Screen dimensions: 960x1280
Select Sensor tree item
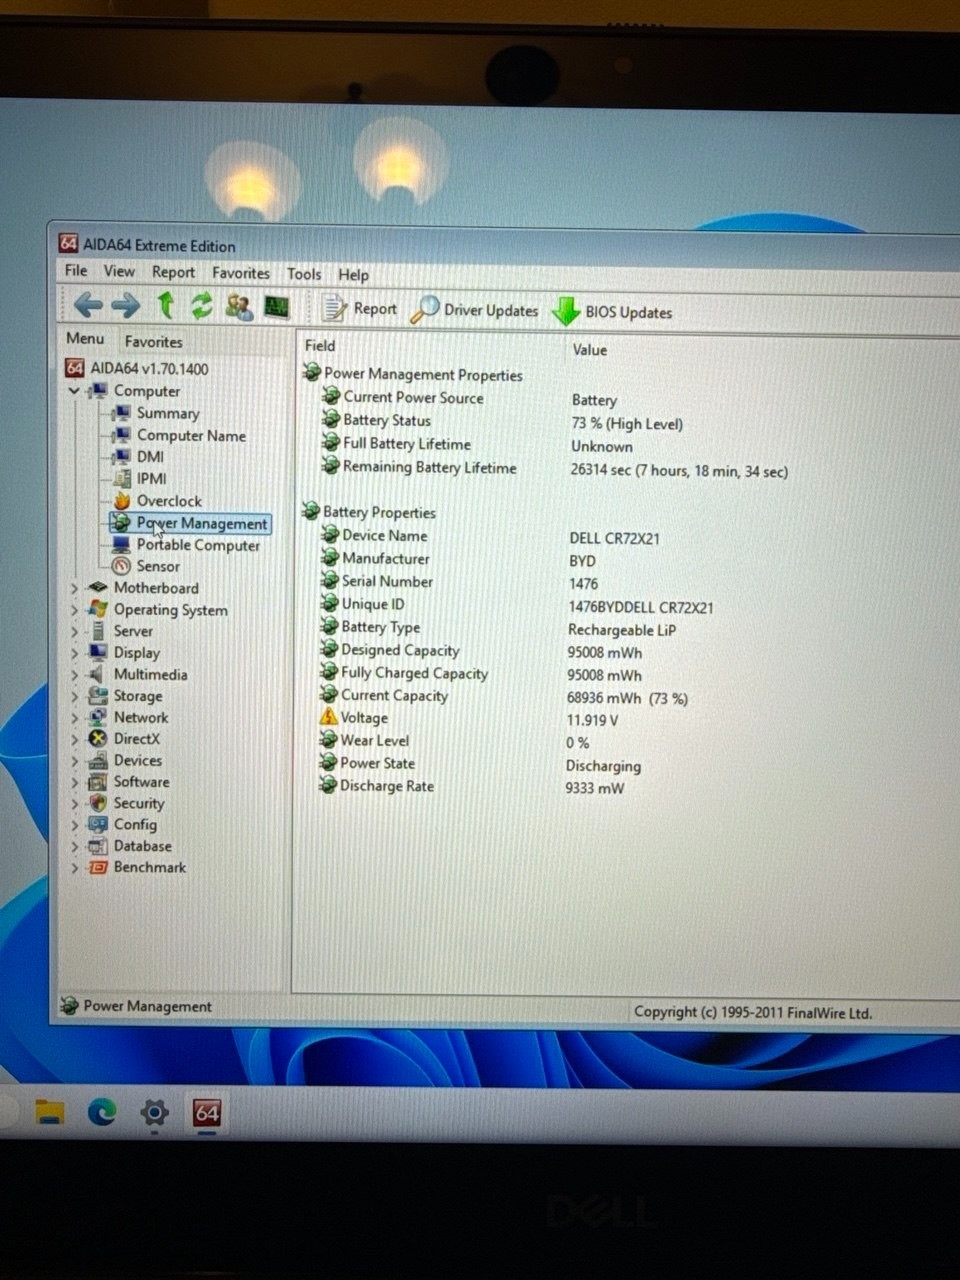(146, 566)
